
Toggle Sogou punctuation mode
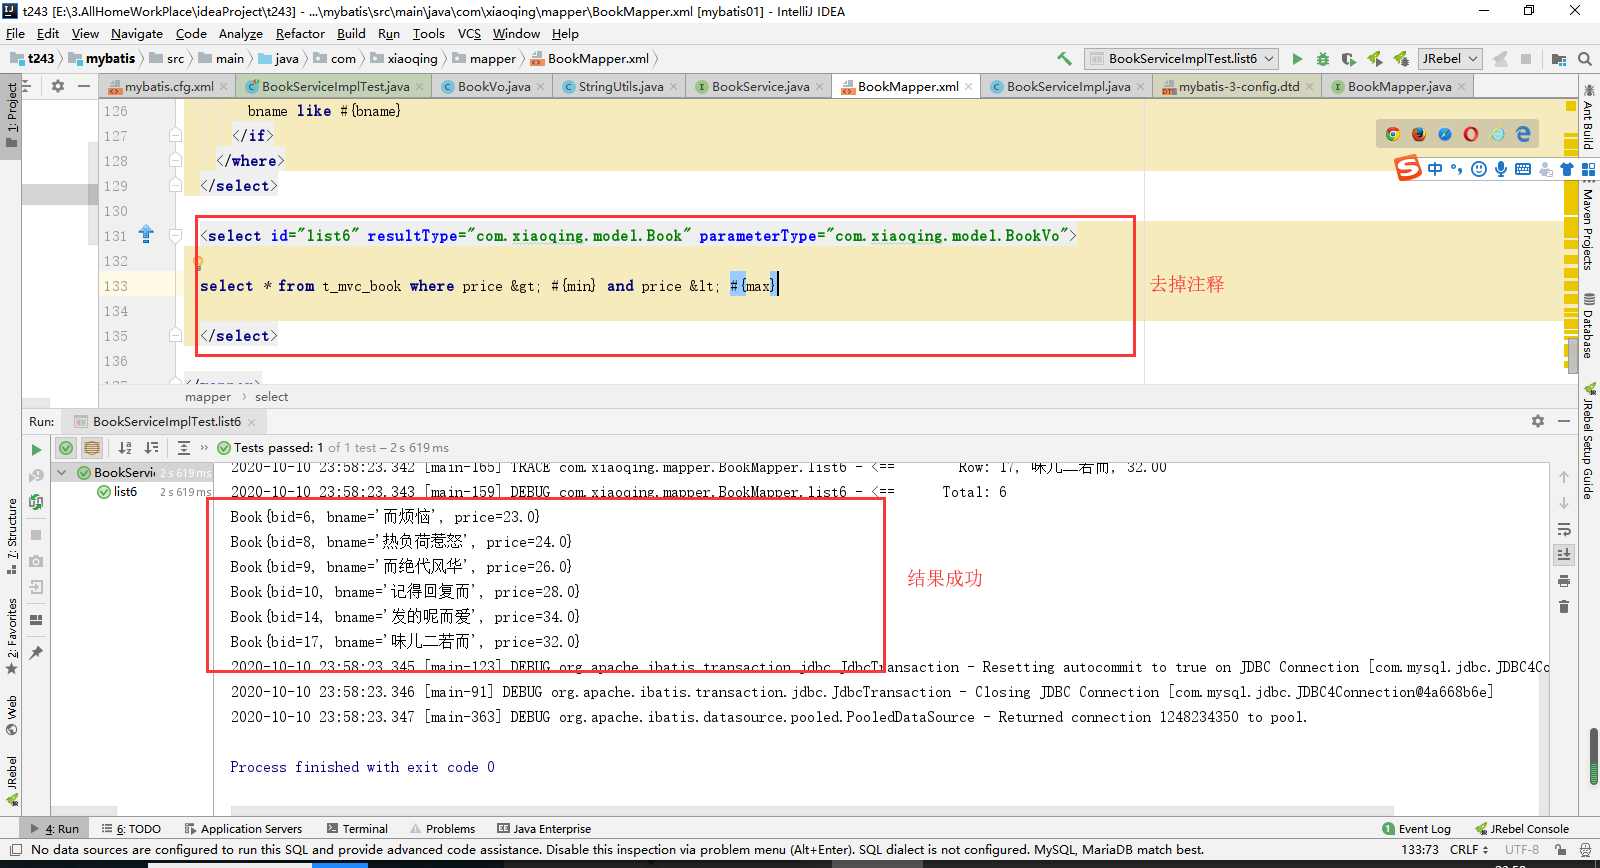pyautogui.click(x=1457, y=169)
